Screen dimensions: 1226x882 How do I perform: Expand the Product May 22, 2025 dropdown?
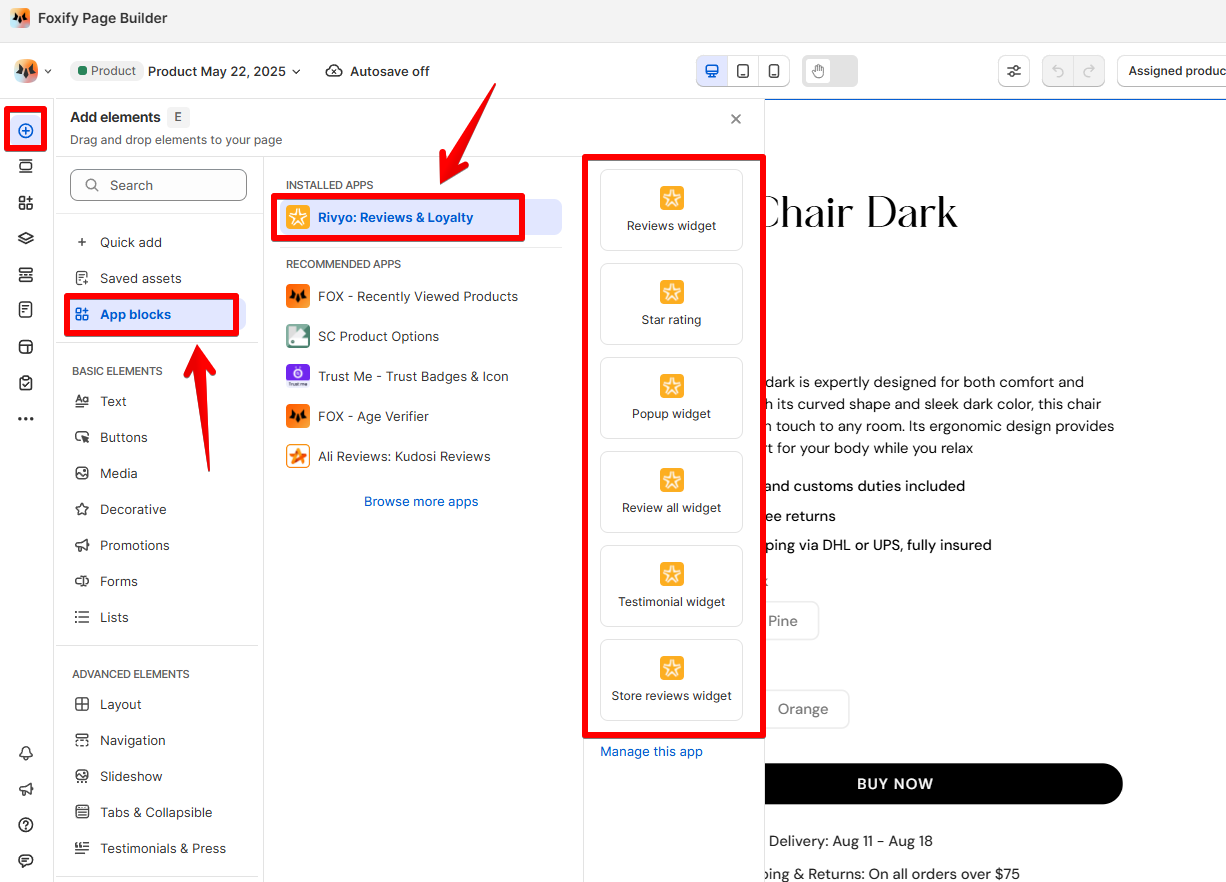[224, 71]
